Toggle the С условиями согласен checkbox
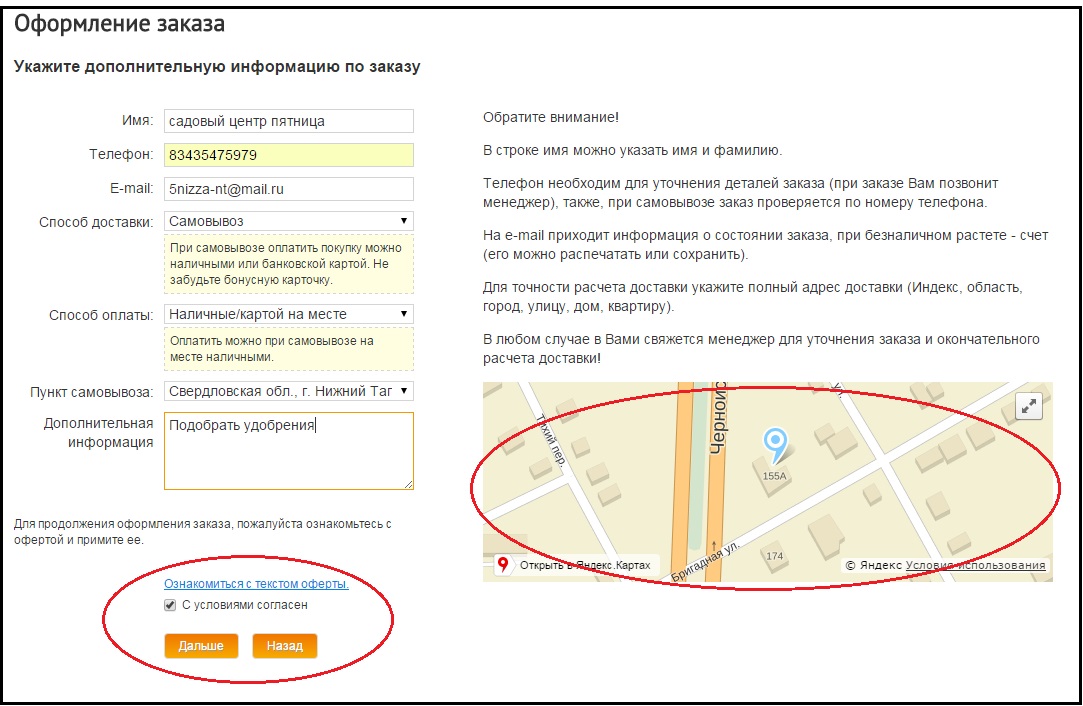 tap(170, 606)
